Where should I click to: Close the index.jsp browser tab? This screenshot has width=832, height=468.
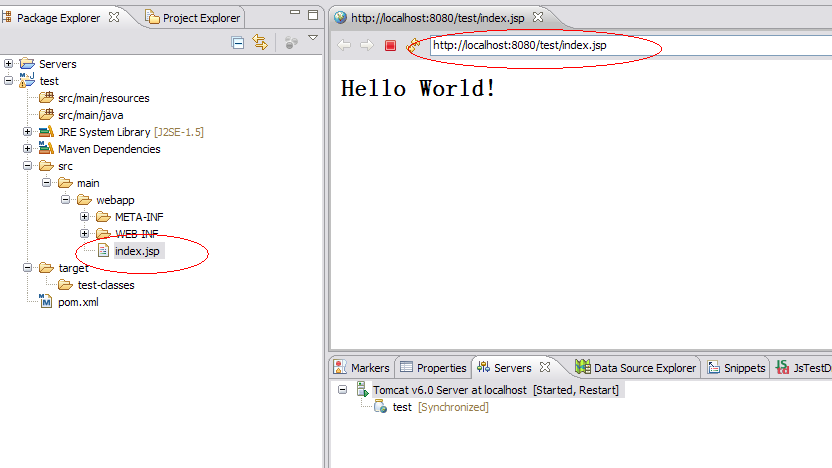tap(538, 17)
